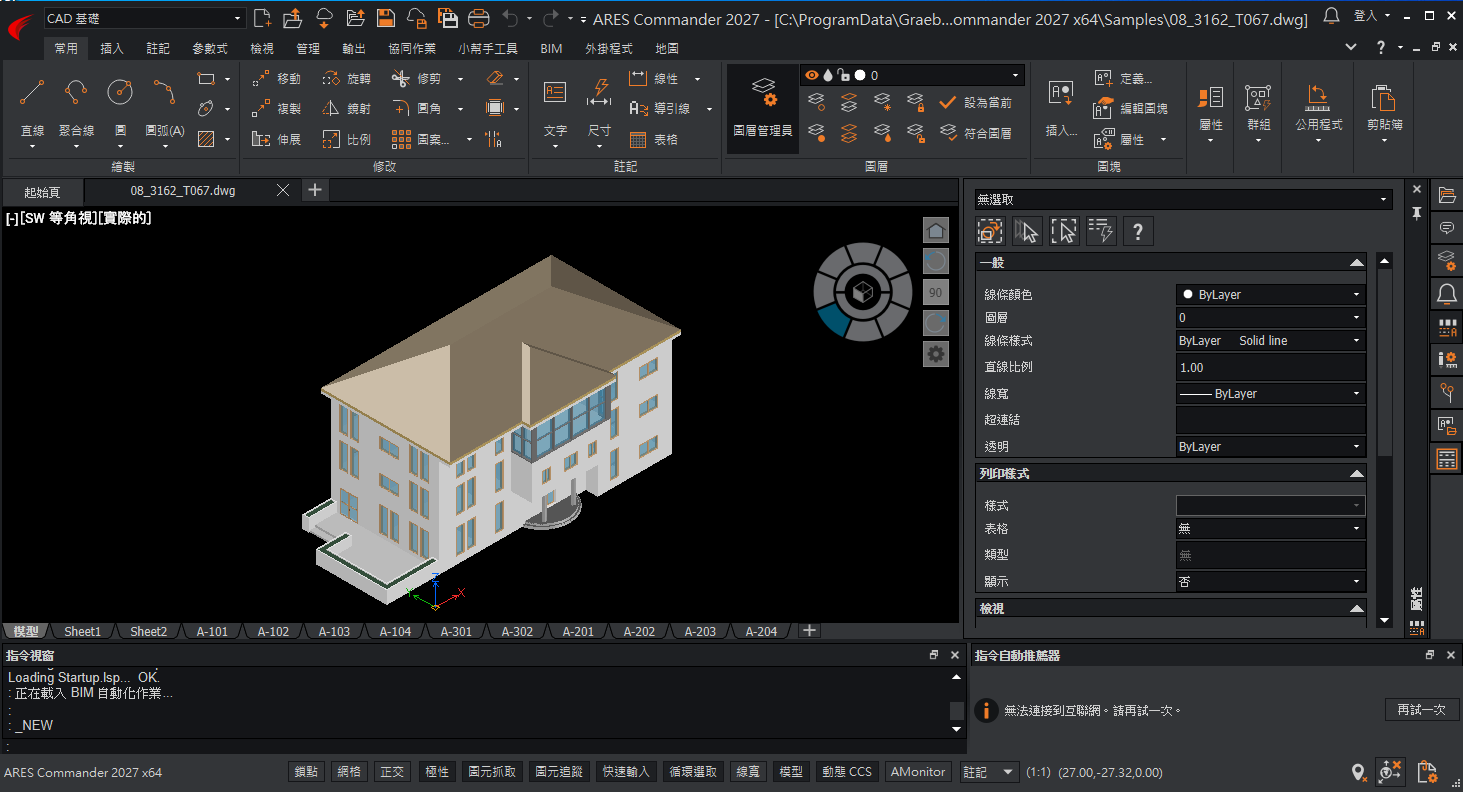Click the 移動 move tool
The height and width of the screenshot is (792, 1463).
point(276,79)
